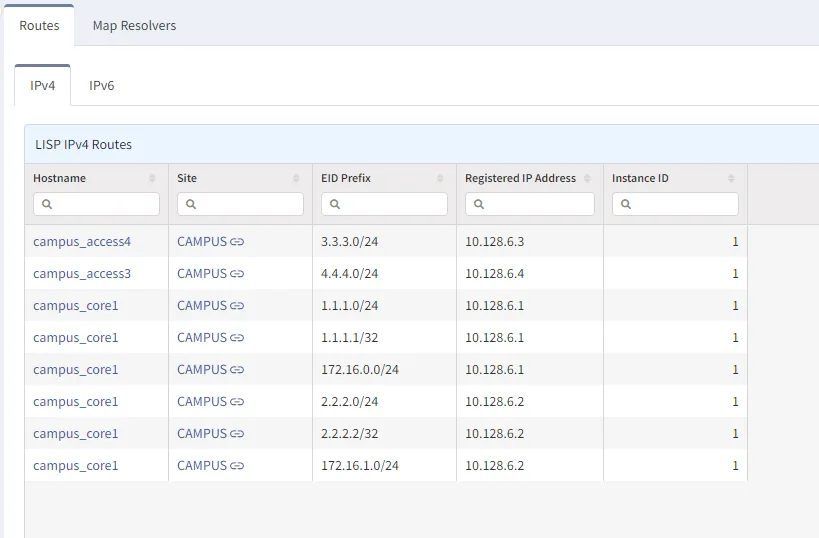Viewport: 819px width, 538px height.
Task: Open the campus_access3 hostname link
Action: pos(82,274)
